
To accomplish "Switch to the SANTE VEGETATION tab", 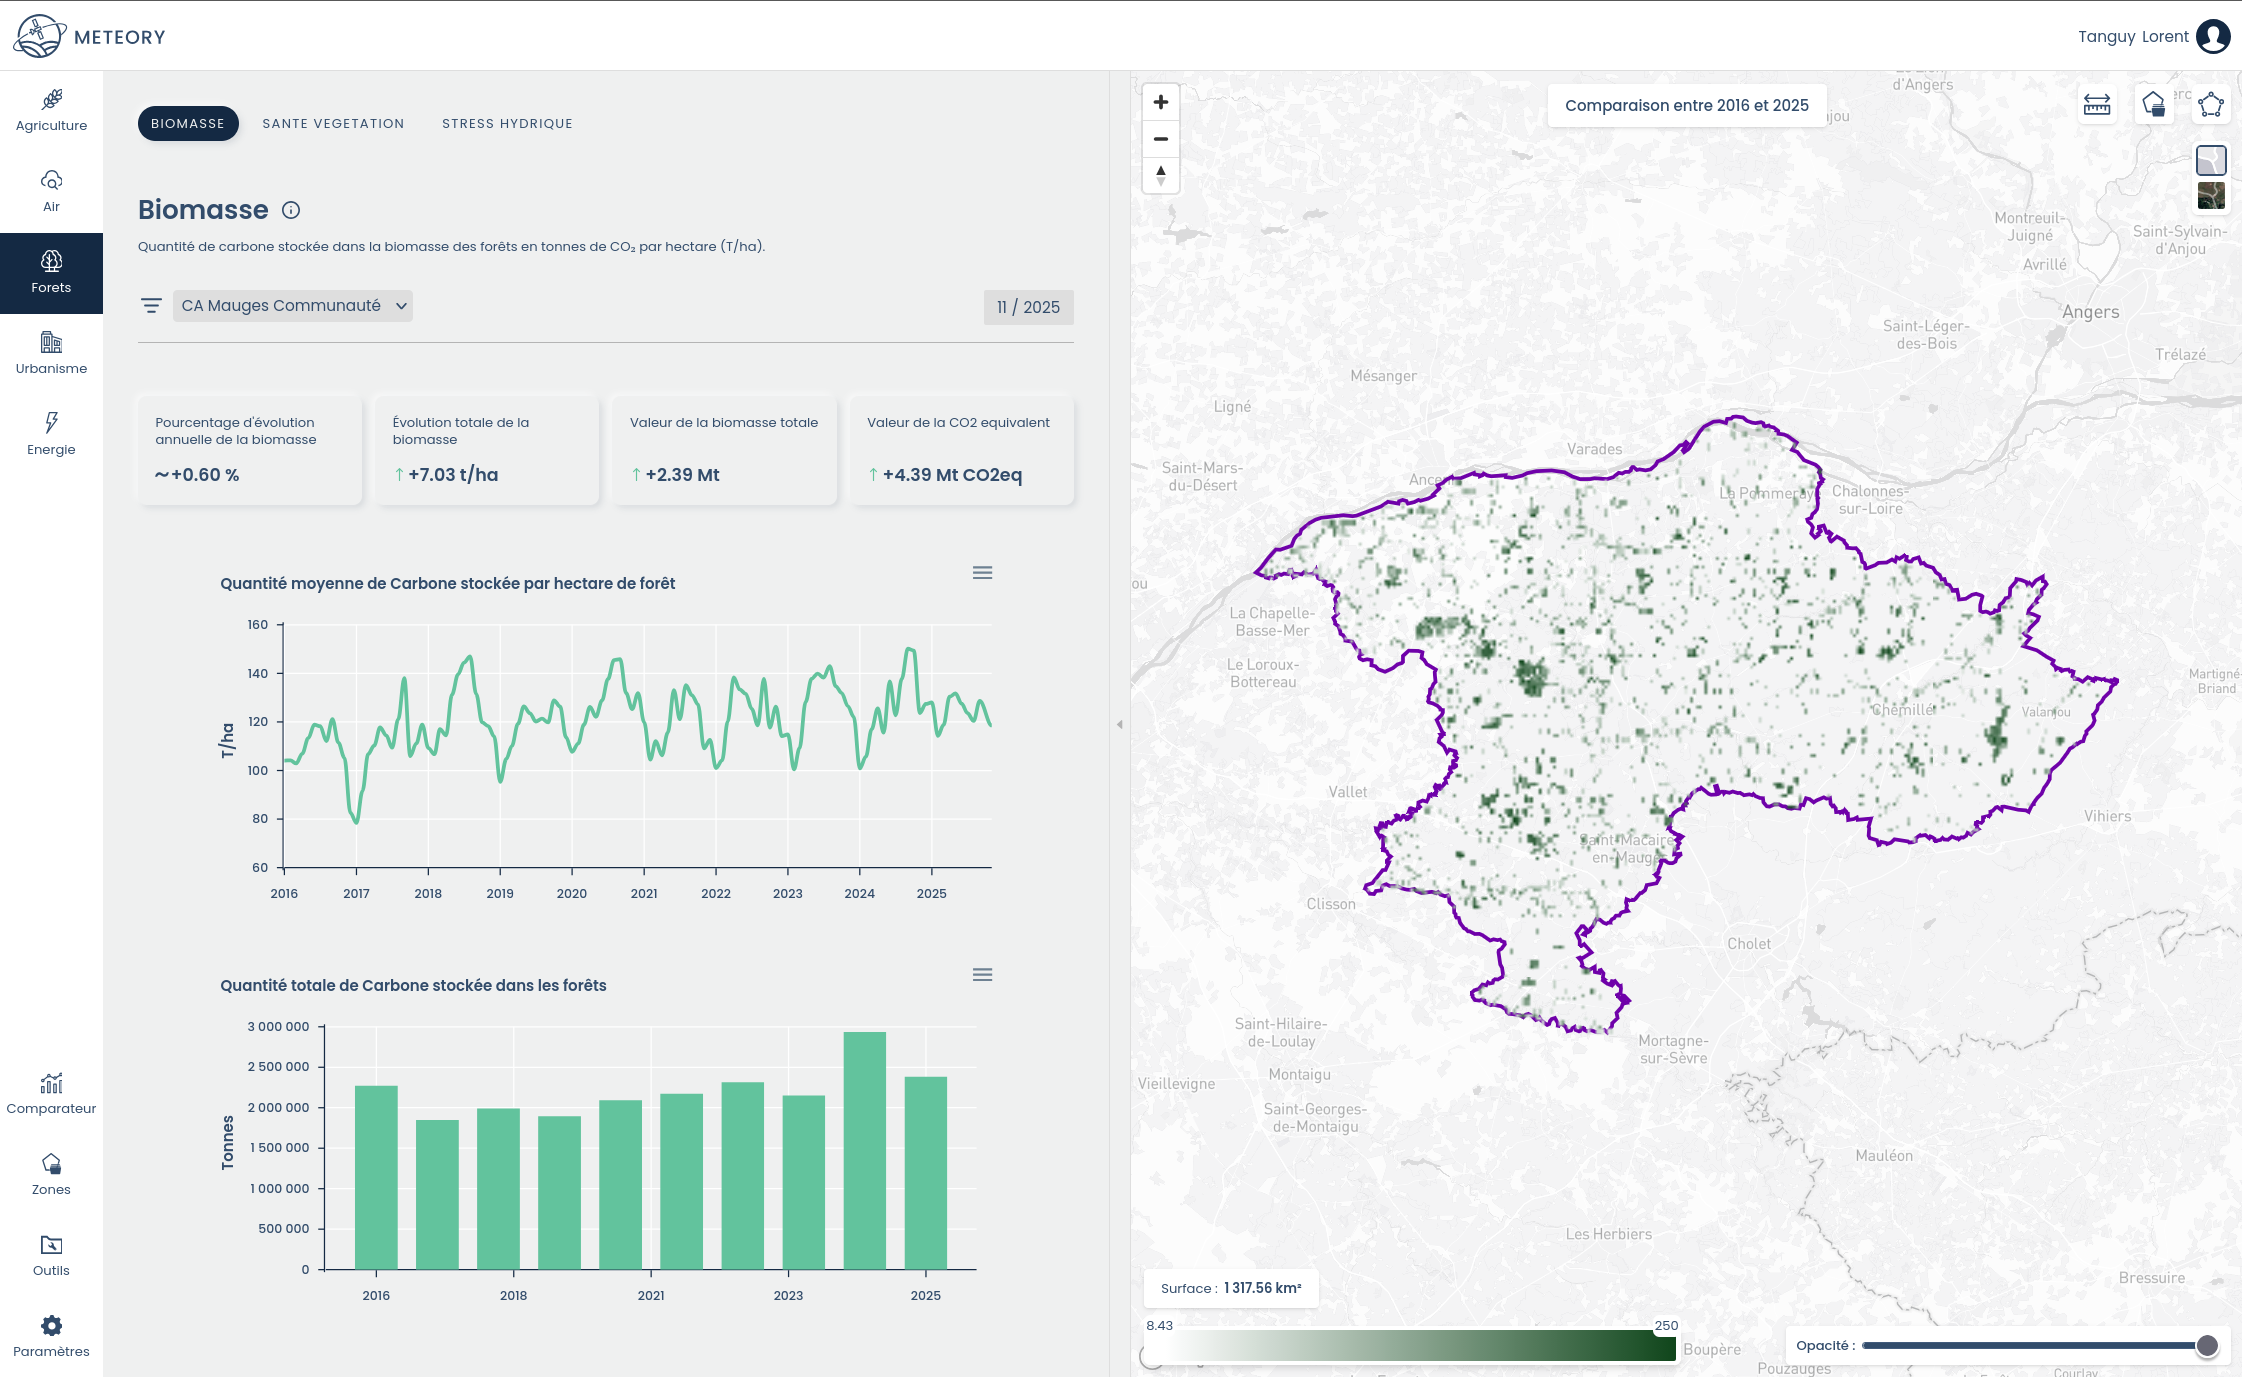I will (x=333, y=124).
